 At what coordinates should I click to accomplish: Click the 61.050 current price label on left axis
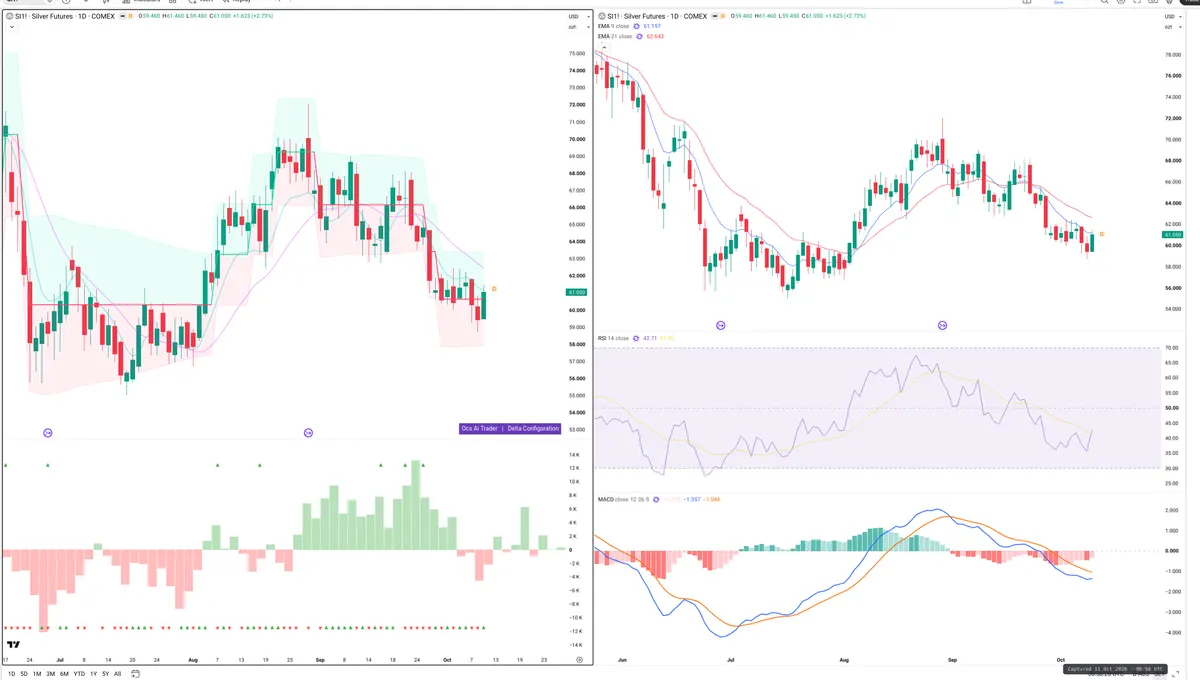click(x=577, y=292)
